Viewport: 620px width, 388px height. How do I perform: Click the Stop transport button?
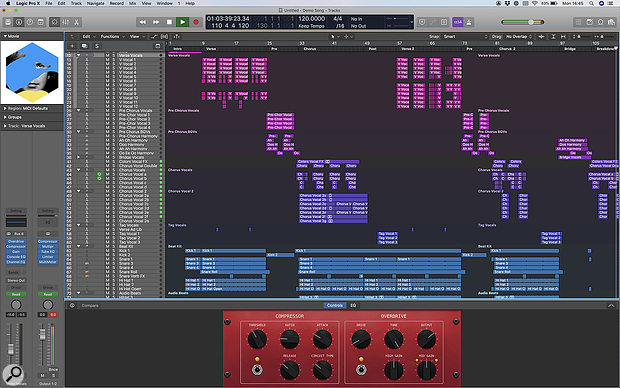point(169,22)
